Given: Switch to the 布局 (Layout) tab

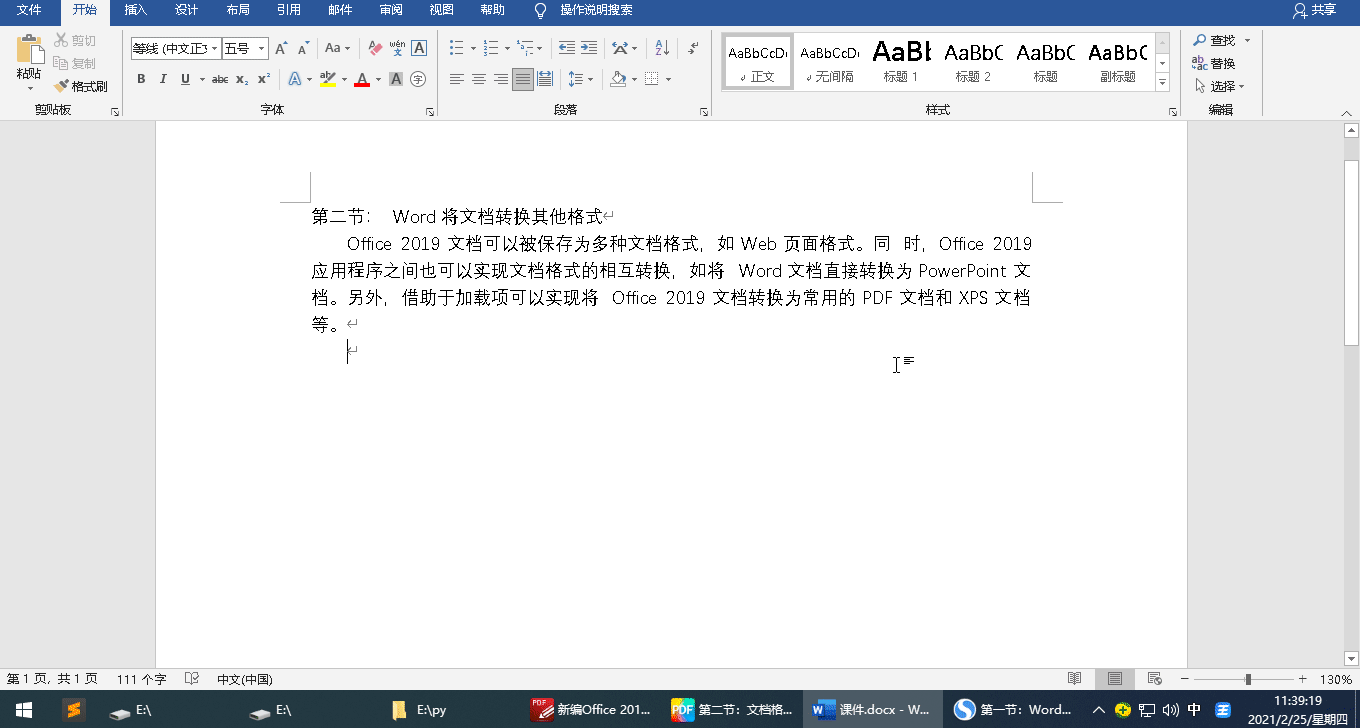Looking at the screenshot, I should coord(238,10).
